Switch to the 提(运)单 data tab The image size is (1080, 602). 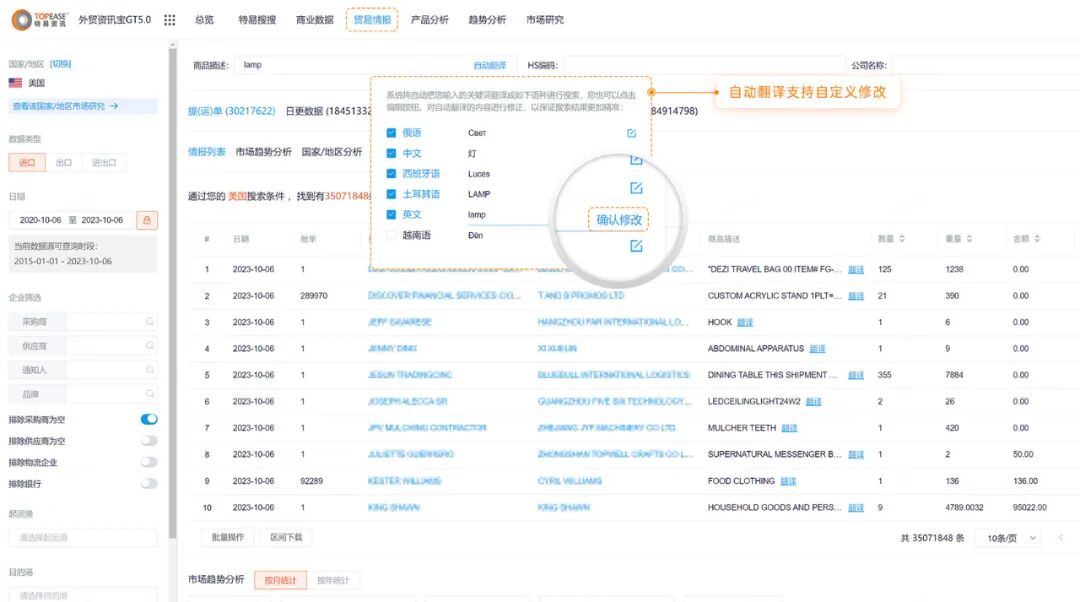coord(231,111)
